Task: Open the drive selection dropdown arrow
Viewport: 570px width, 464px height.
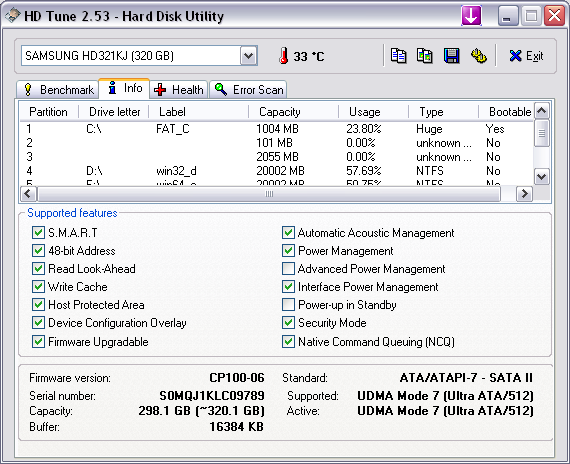Action: [x=249, y=56]
